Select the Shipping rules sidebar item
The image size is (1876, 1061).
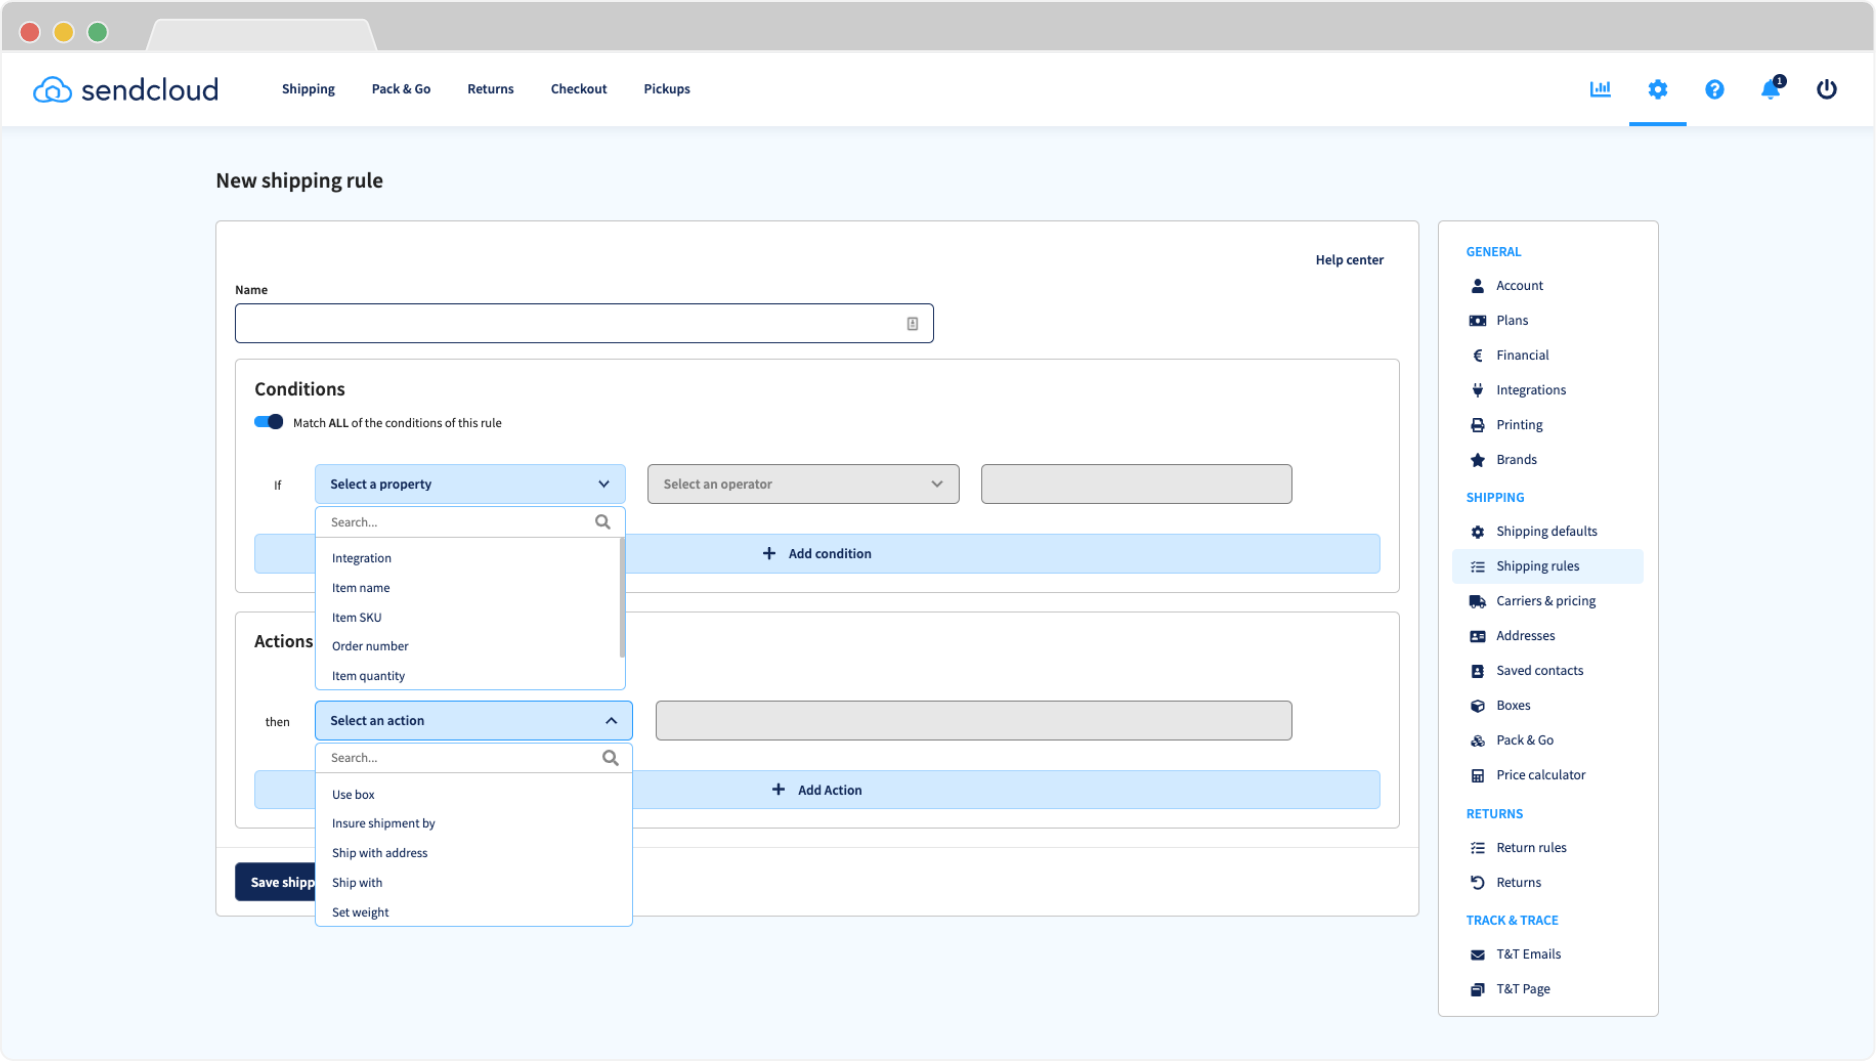(1537, 566)
